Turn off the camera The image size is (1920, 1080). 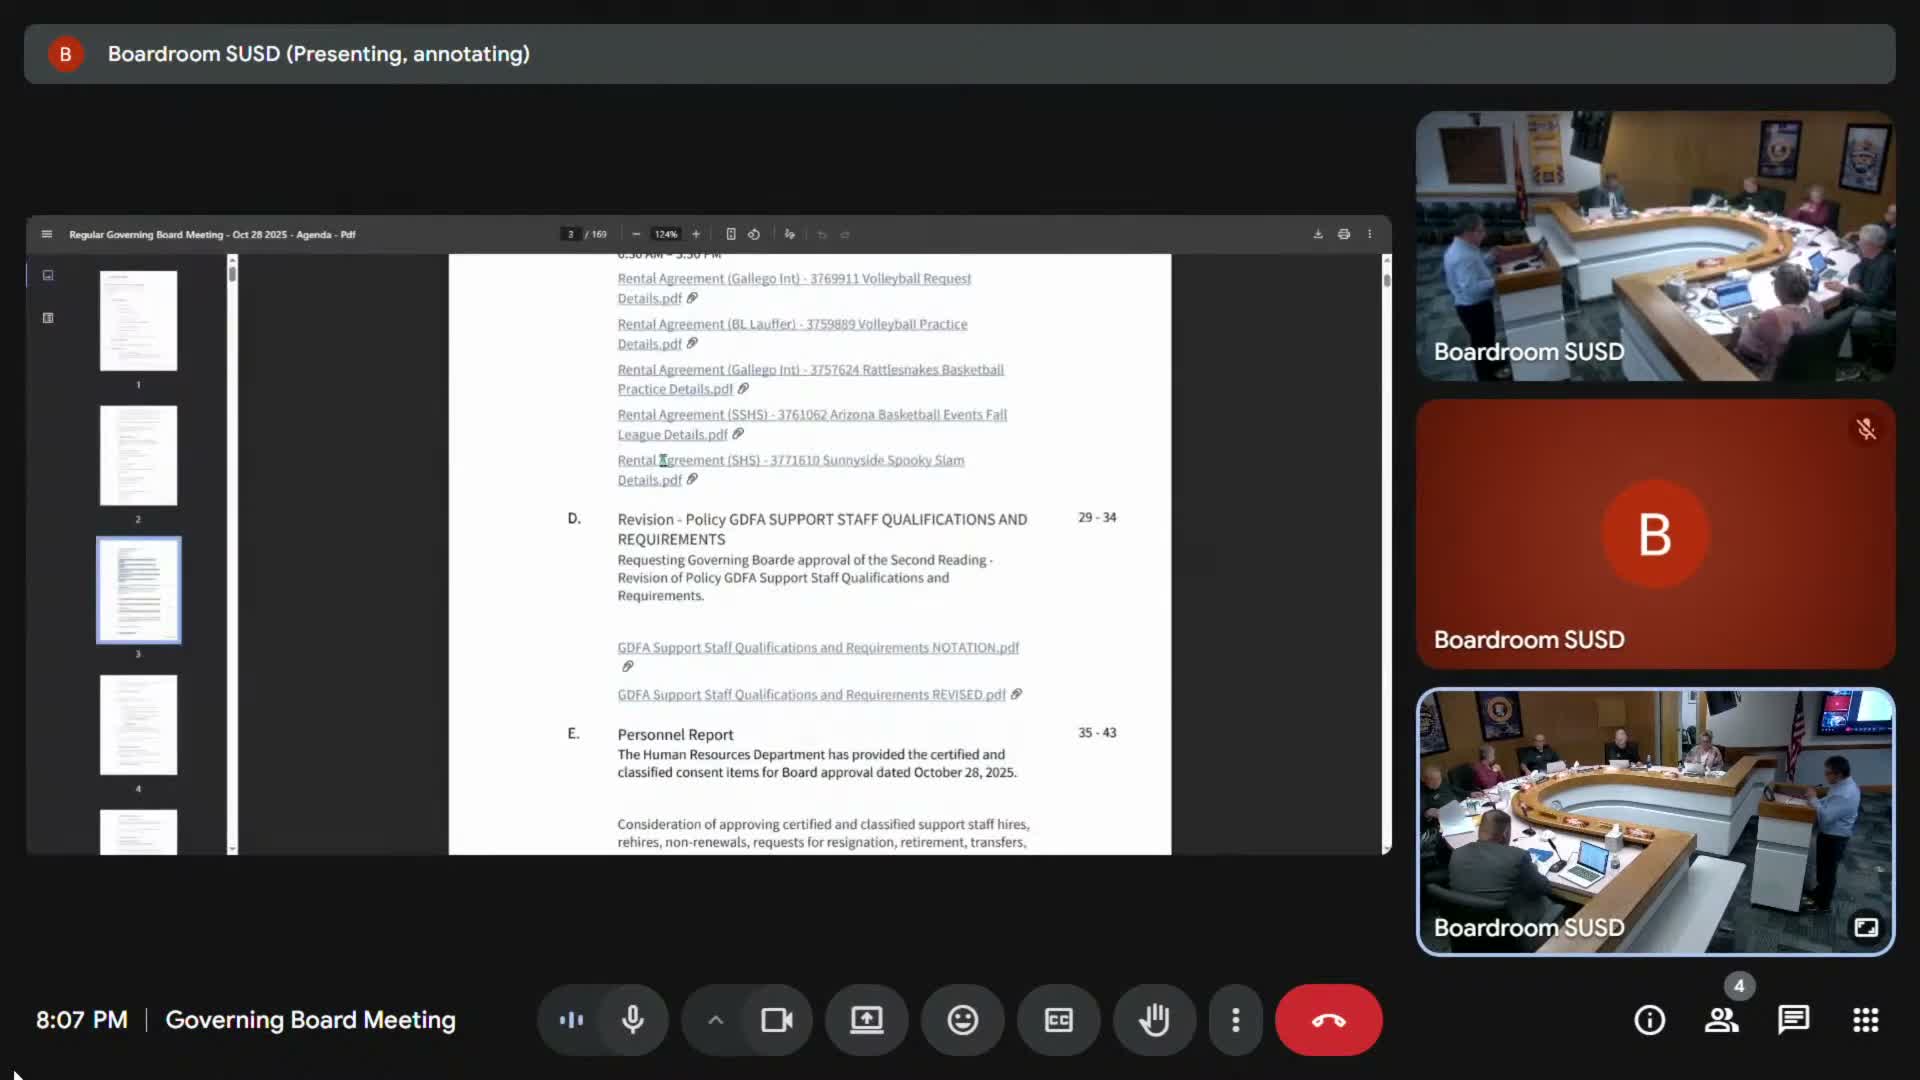(776, 1020)
